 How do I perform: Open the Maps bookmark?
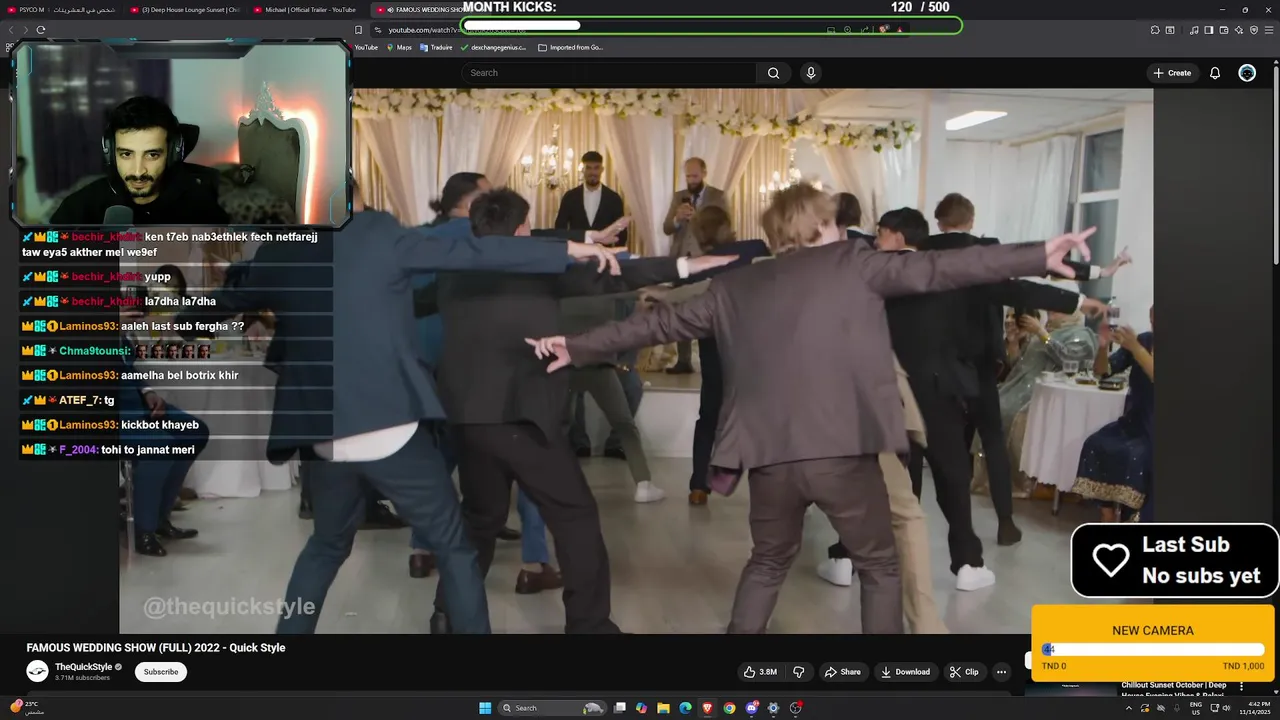click(398, 47)
